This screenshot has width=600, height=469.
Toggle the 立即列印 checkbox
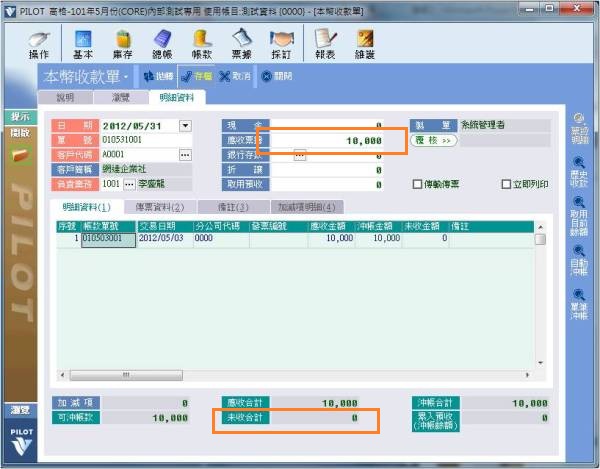pyautogui.click(x=506, y=184)
